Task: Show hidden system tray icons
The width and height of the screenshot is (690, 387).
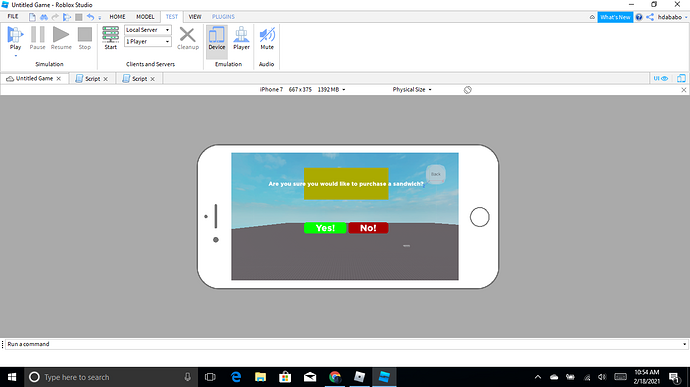Action: click(538, 377)
